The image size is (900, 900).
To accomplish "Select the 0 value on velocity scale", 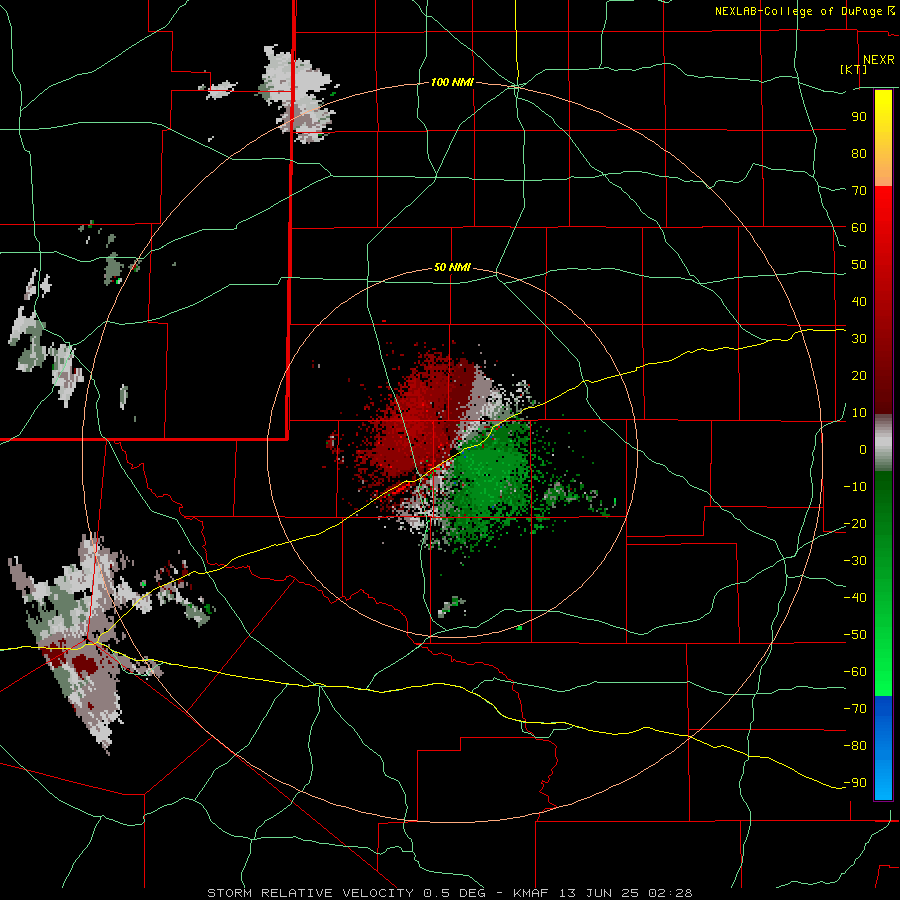I will 863,449.
